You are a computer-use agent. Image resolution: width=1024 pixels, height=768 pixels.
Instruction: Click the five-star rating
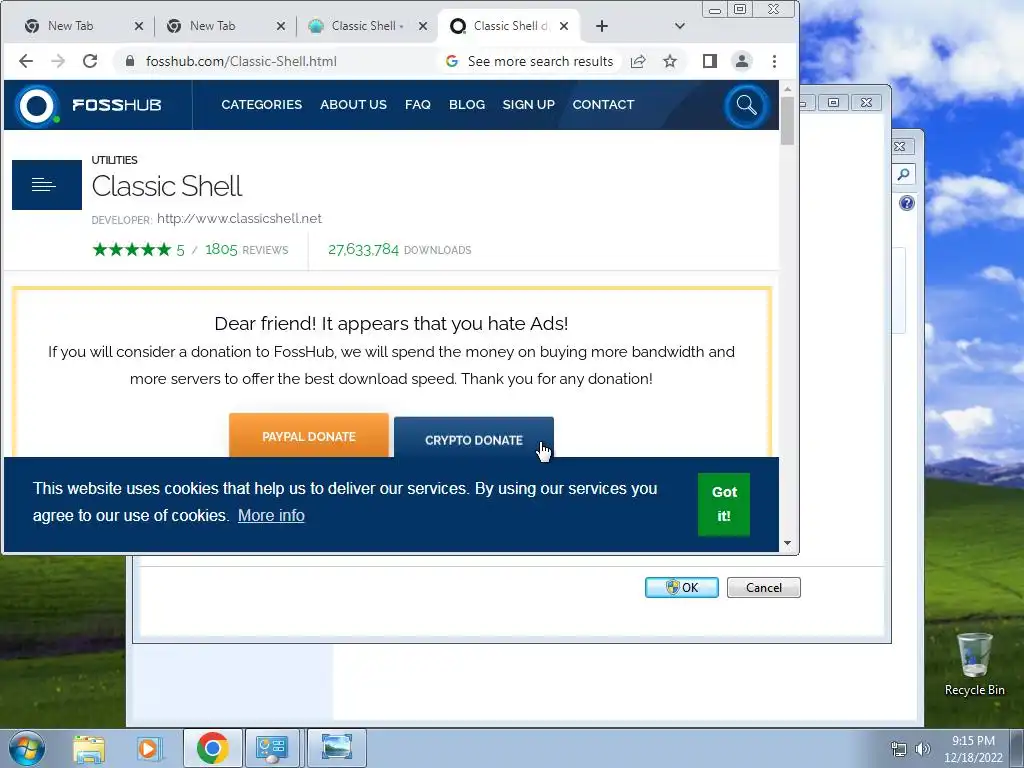point(131,249)
